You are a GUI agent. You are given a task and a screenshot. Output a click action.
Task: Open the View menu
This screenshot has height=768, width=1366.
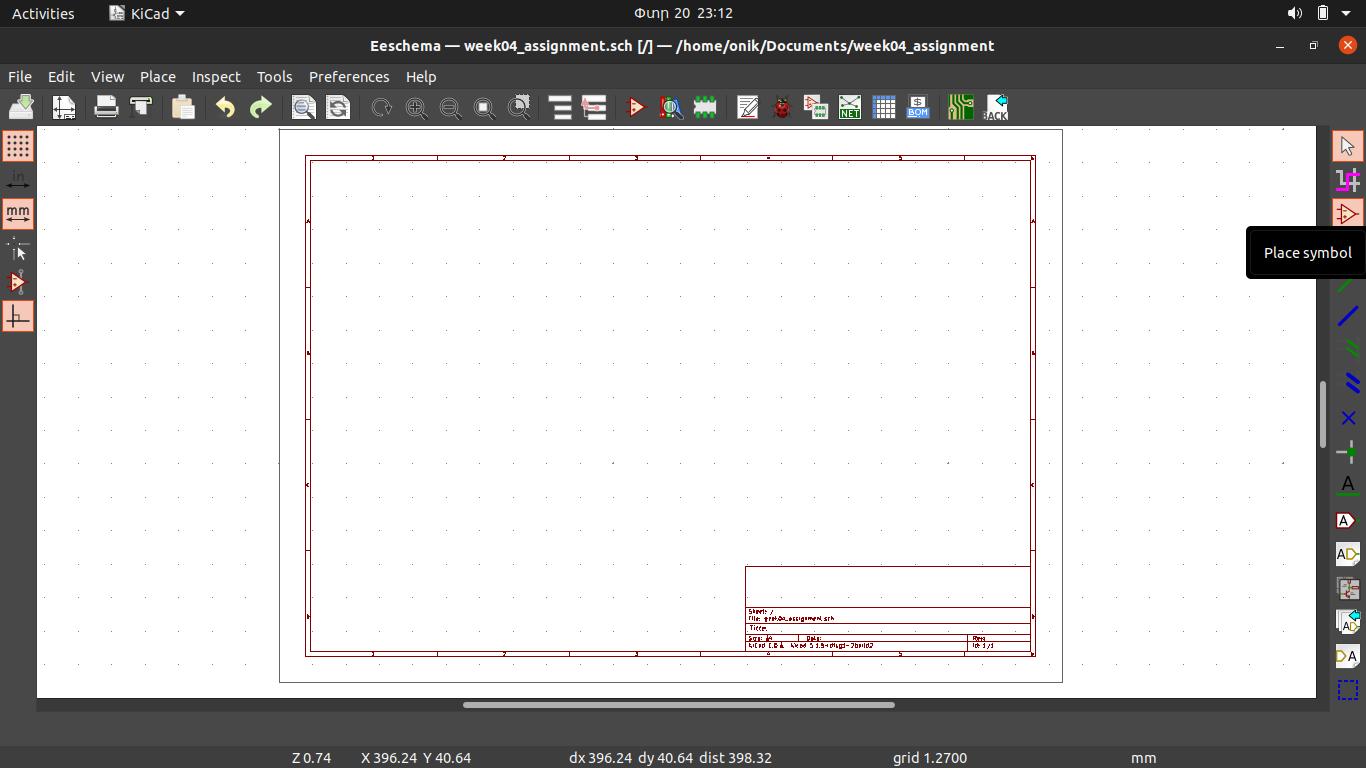pyautogui.click(x=107, y=77)
